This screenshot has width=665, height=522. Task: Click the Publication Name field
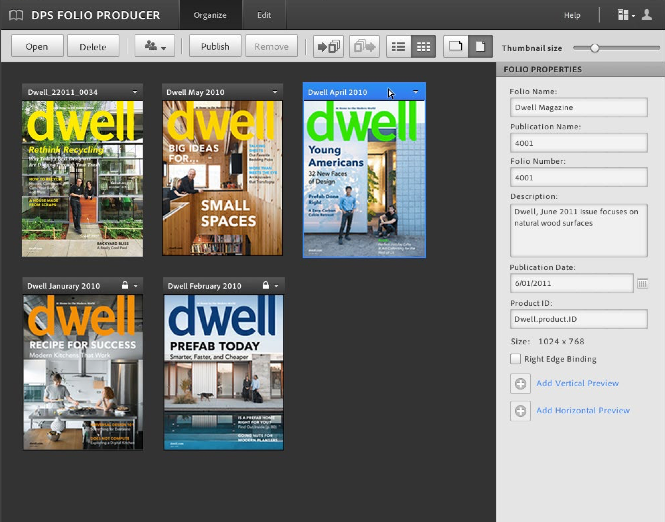(579, 143)
